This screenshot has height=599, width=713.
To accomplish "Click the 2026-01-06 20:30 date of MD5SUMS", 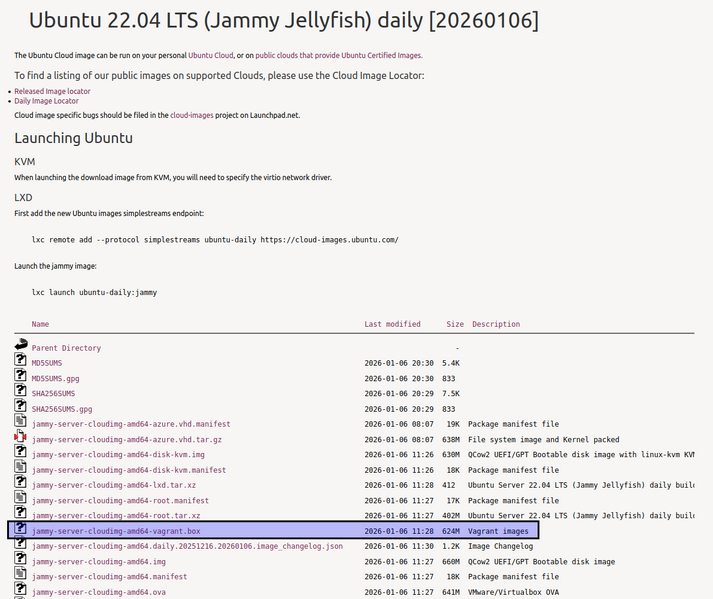I will (399, 363).
